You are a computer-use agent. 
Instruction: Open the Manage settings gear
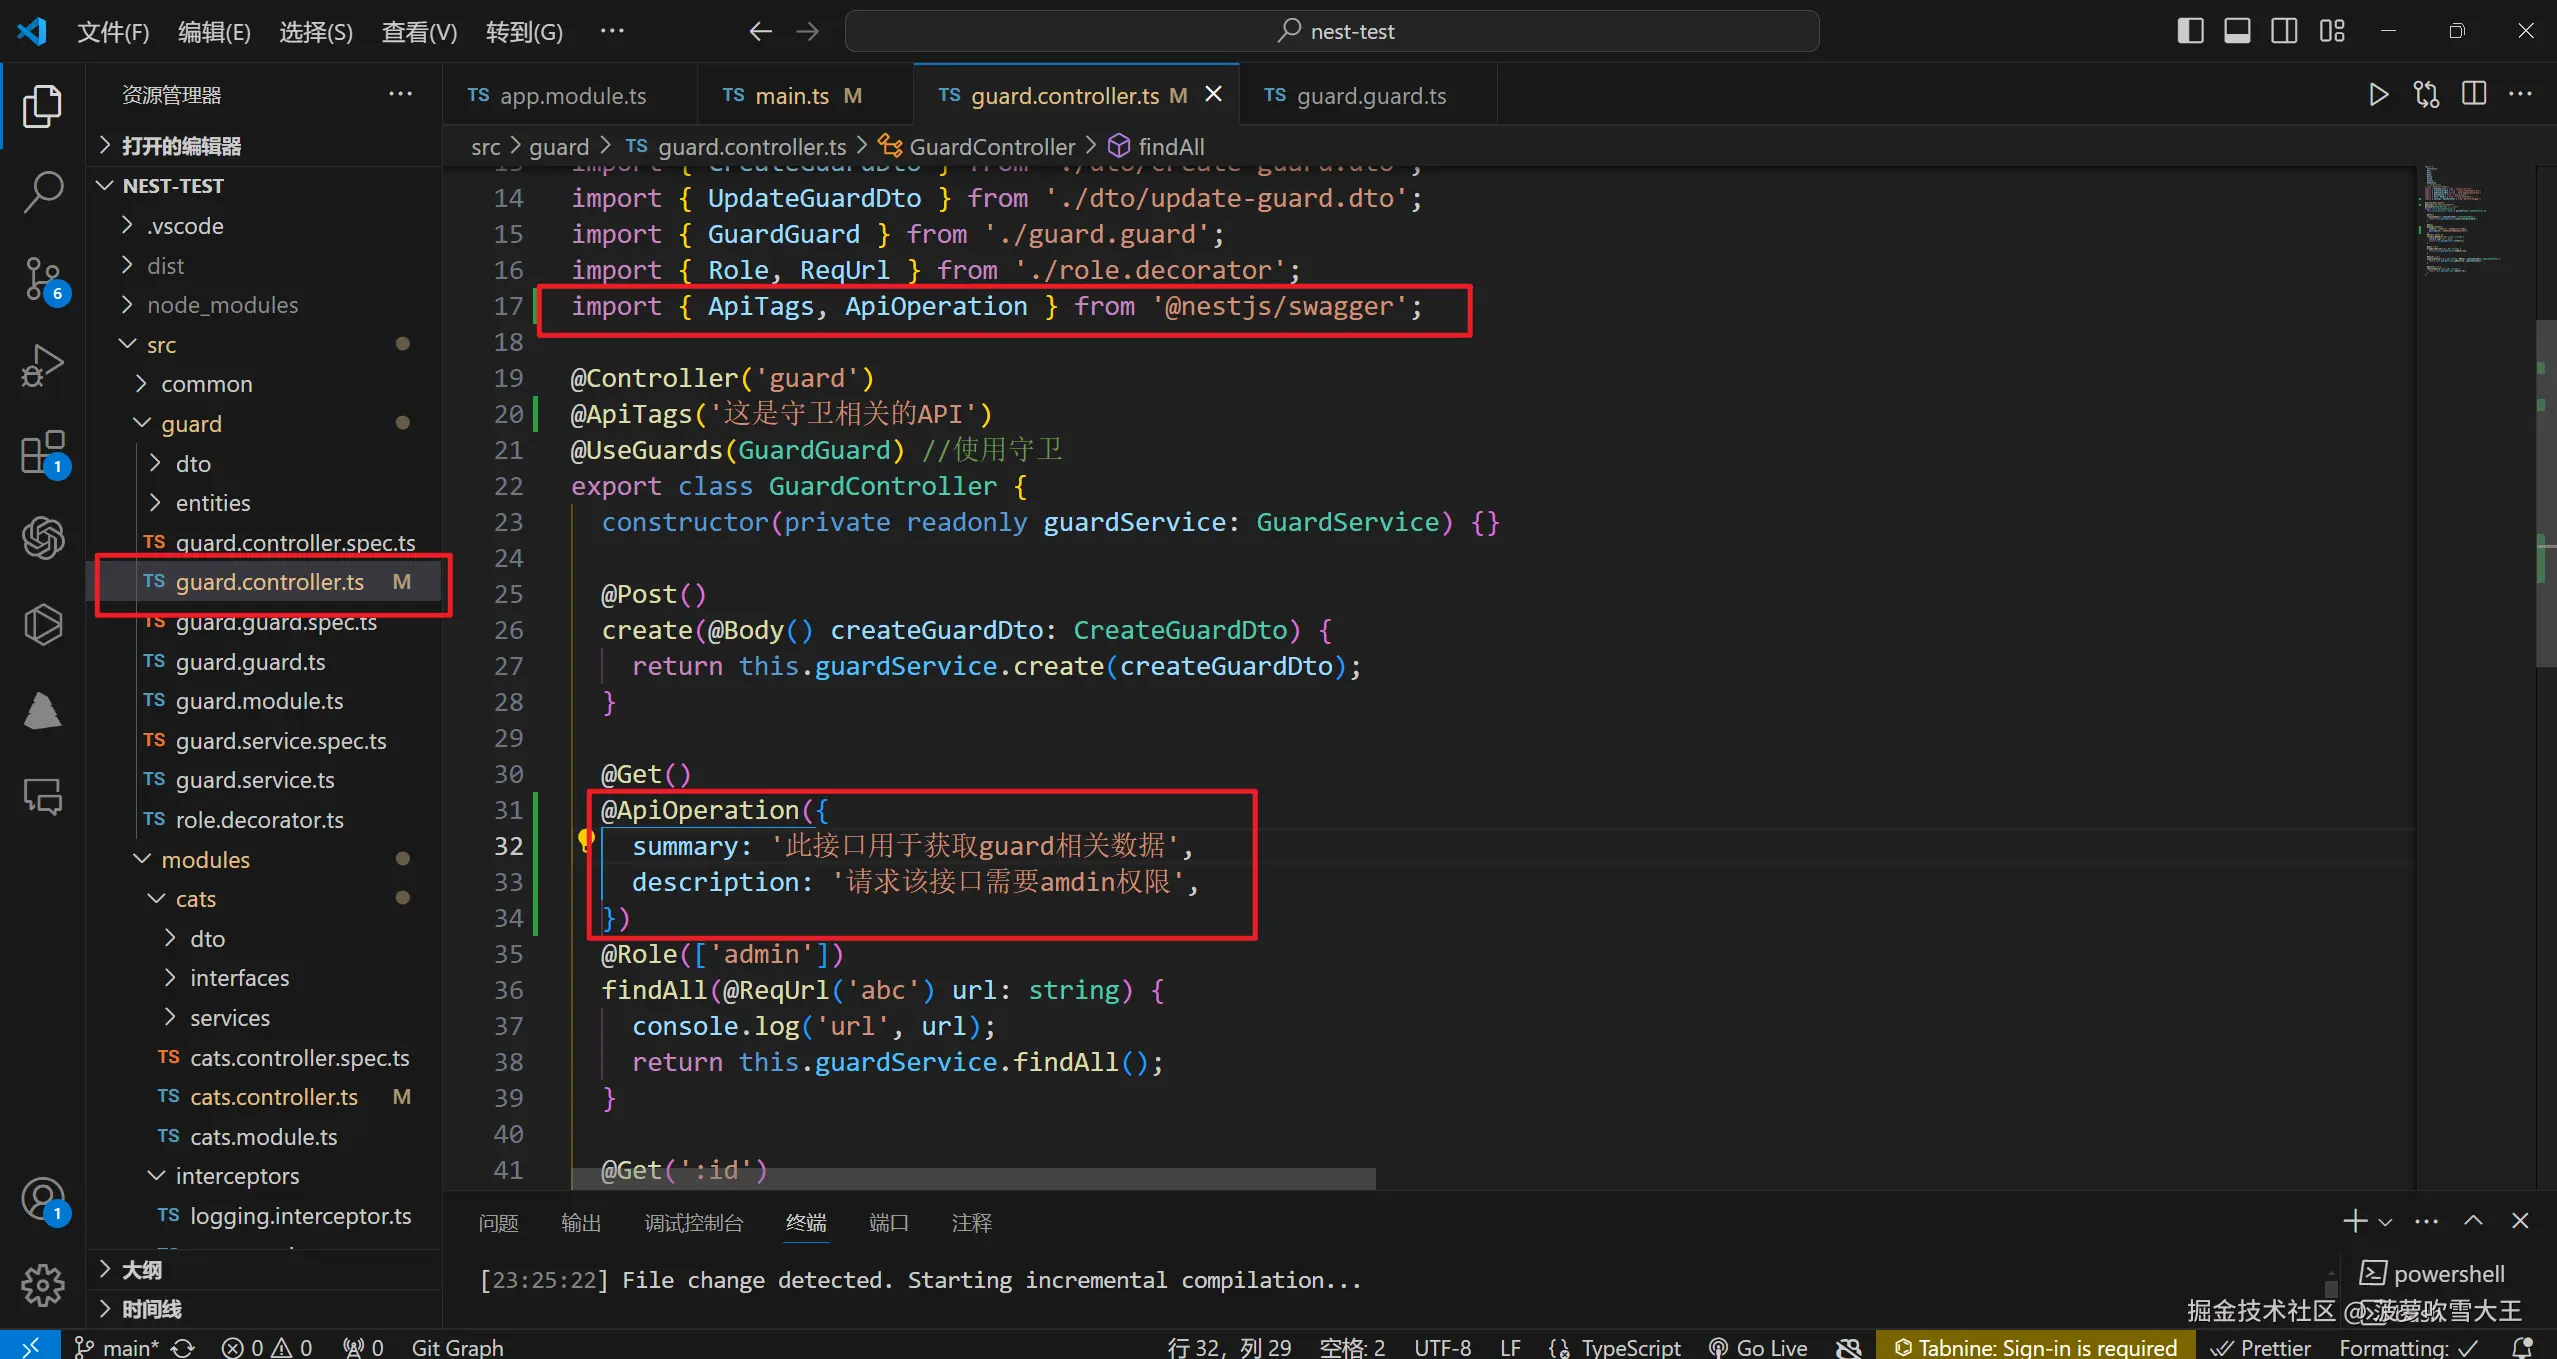pos(43,1283)
